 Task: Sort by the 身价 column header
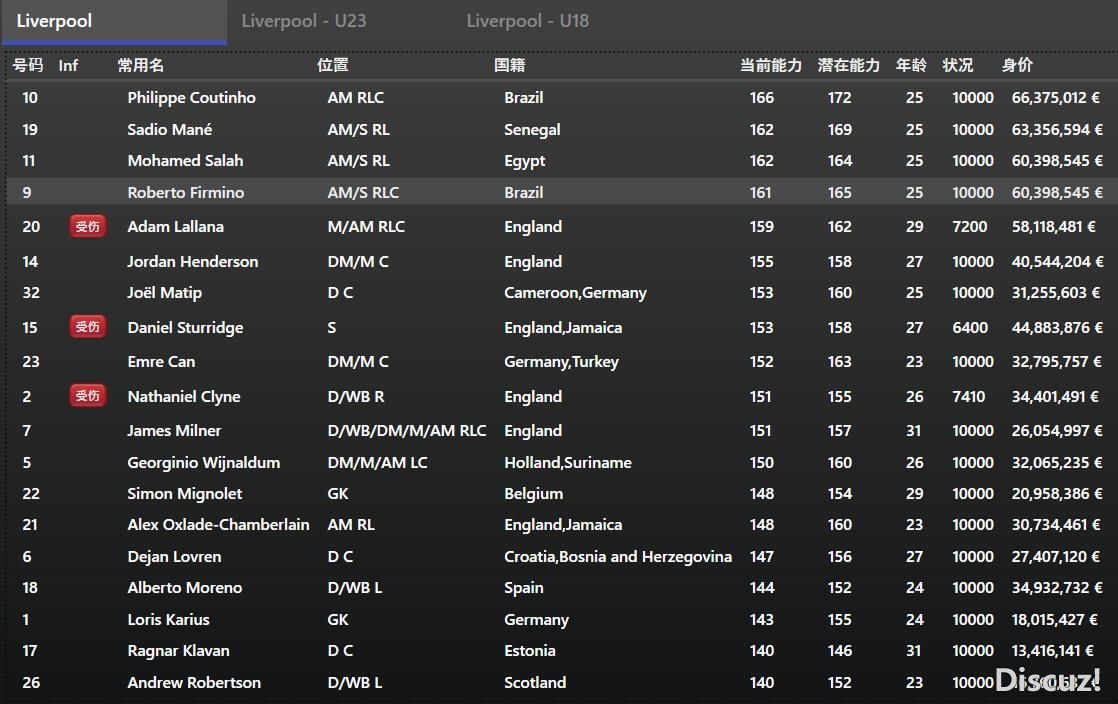click(1017, 66)
